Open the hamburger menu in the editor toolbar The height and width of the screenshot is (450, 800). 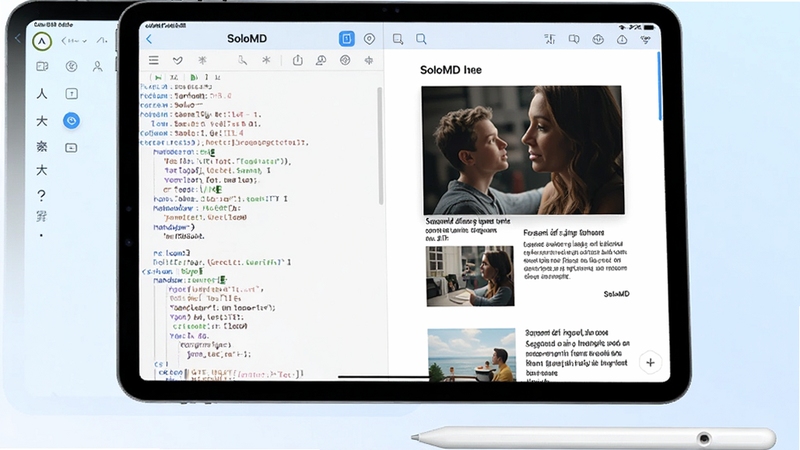tap(154, 60)
